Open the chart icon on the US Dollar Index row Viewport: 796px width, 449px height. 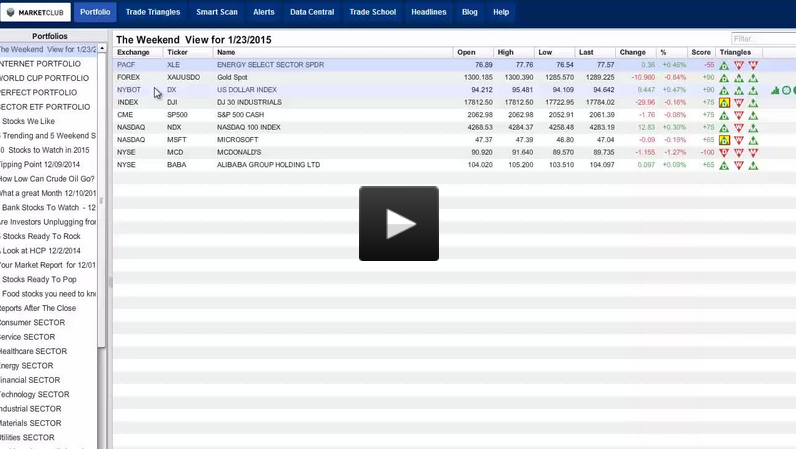775,90
